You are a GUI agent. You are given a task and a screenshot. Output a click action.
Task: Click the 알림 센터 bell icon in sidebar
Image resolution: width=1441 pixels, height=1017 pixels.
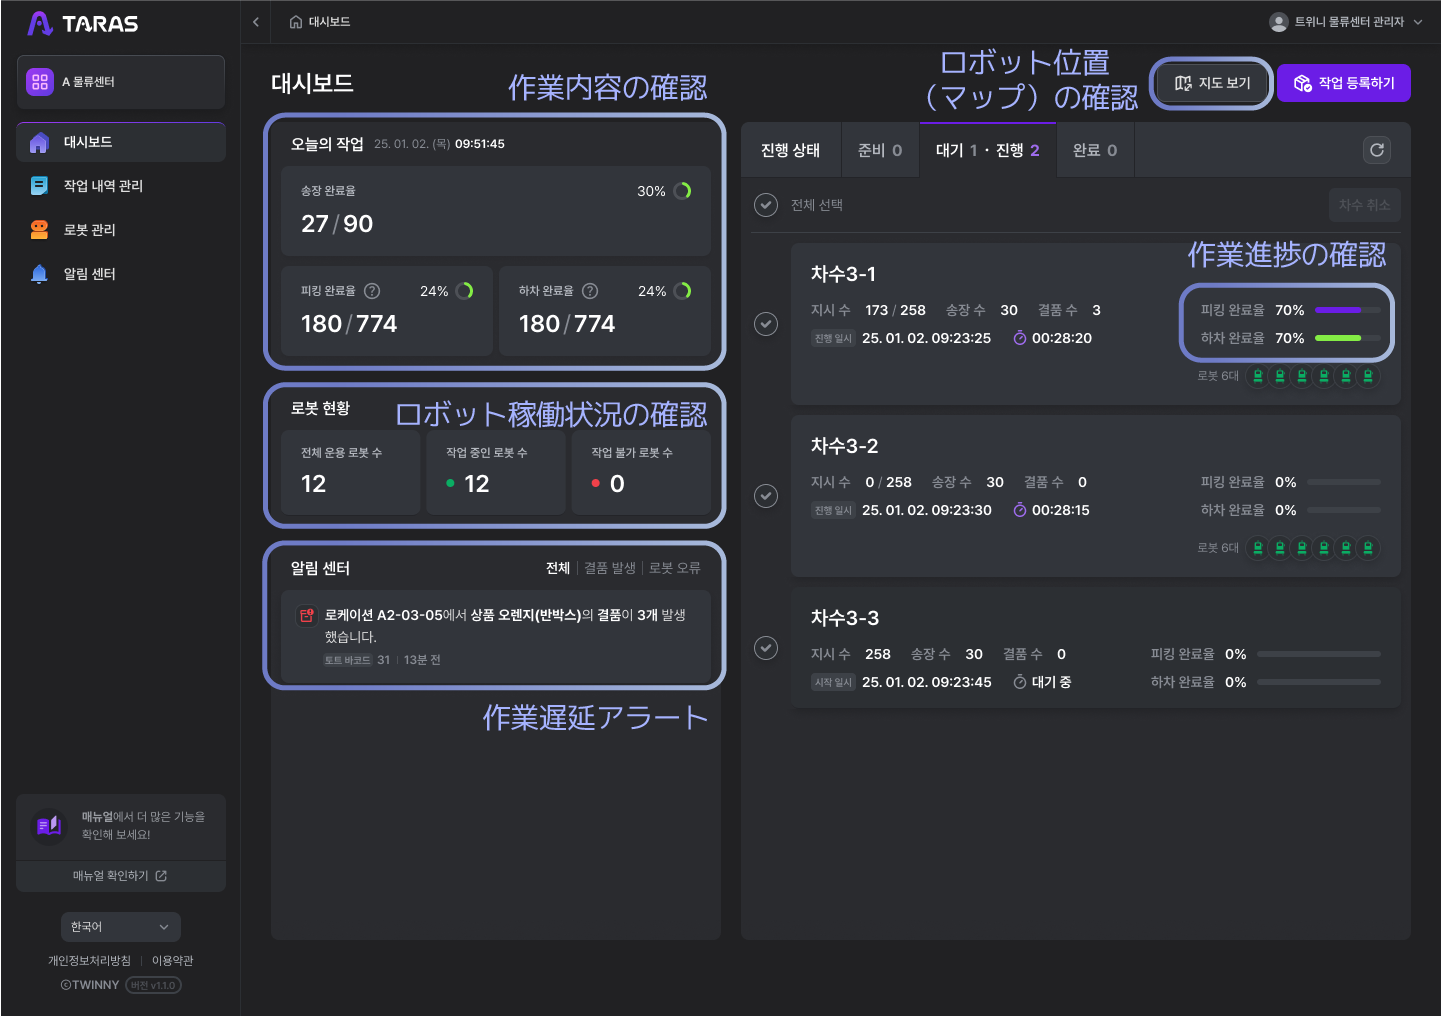click(39, 274)
